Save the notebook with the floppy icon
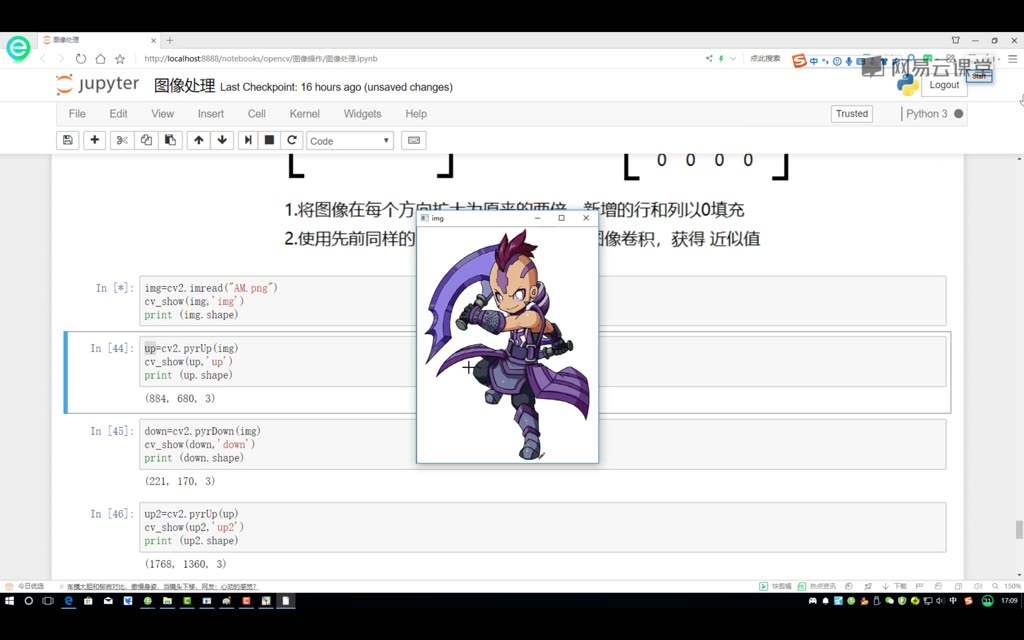This screenshot has height=640, width=1024. pos(67,140)
